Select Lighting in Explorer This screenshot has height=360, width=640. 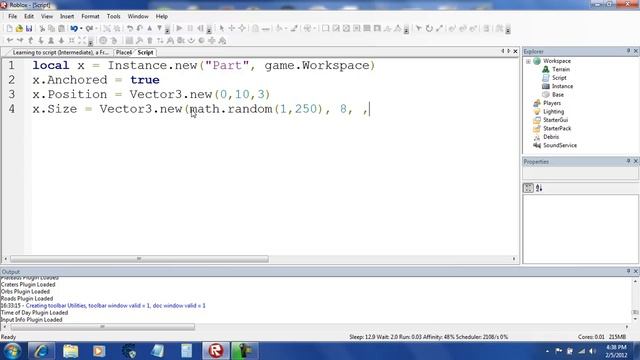click(x=553, y=111)
